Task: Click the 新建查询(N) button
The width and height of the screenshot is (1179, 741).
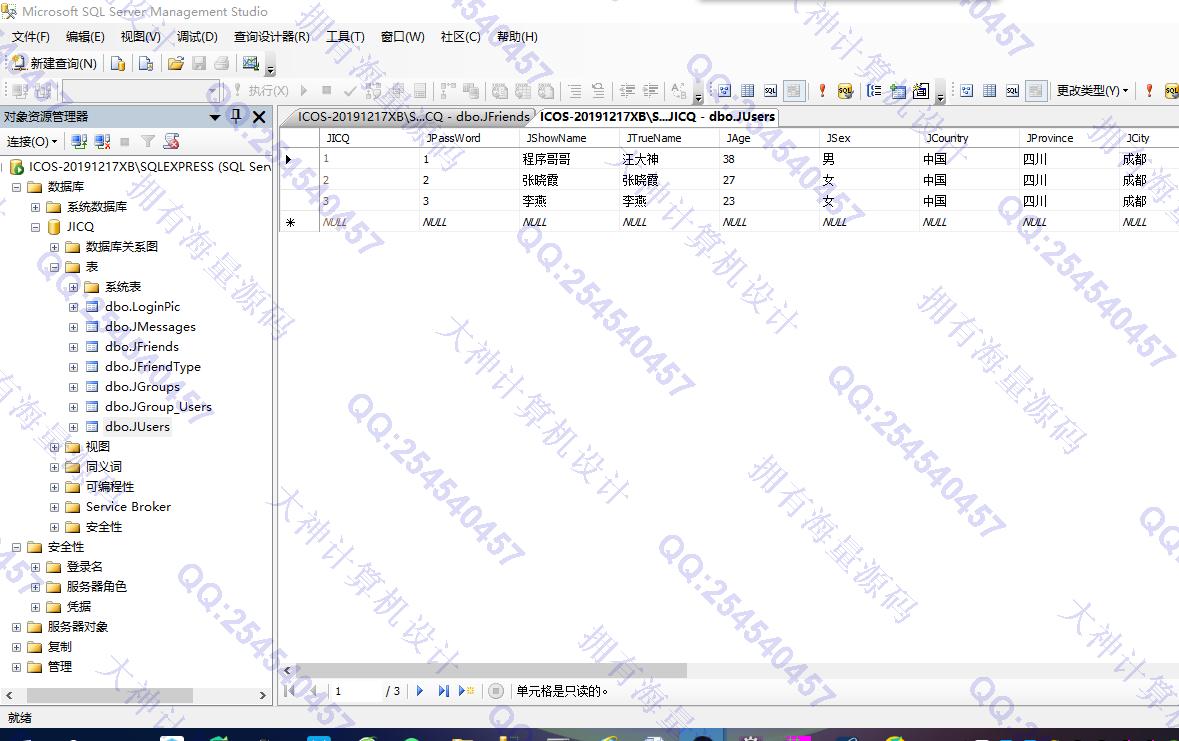Action: (54, 63)
